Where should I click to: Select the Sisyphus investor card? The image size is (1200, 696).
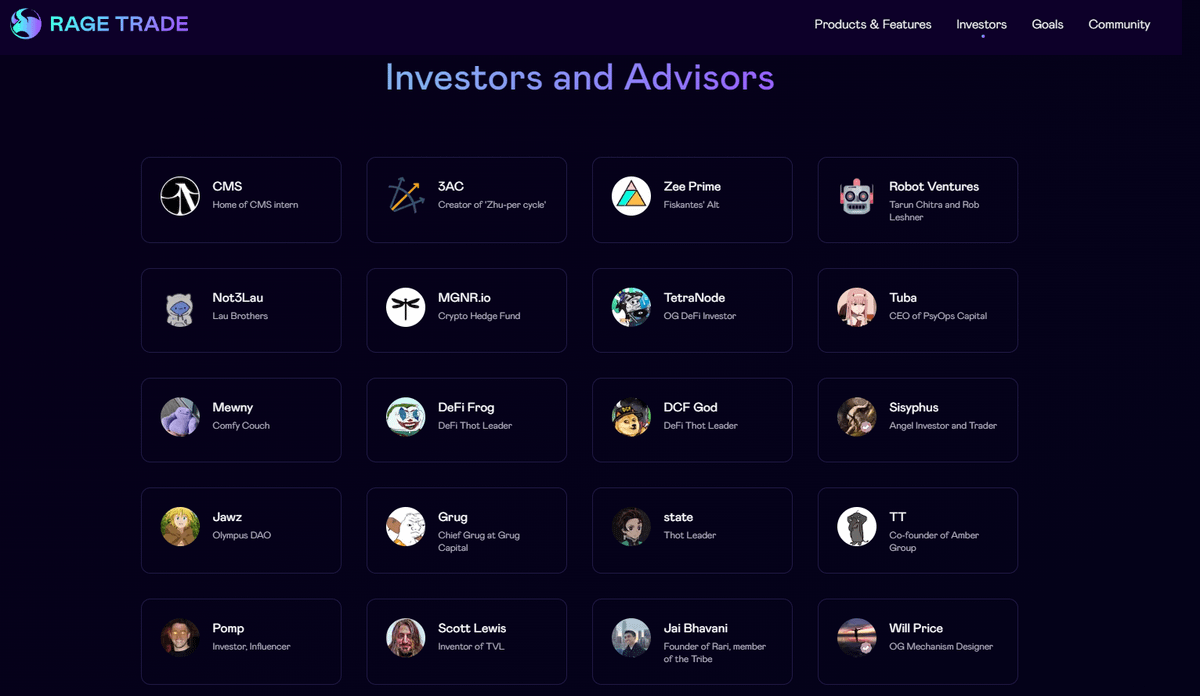917,420
